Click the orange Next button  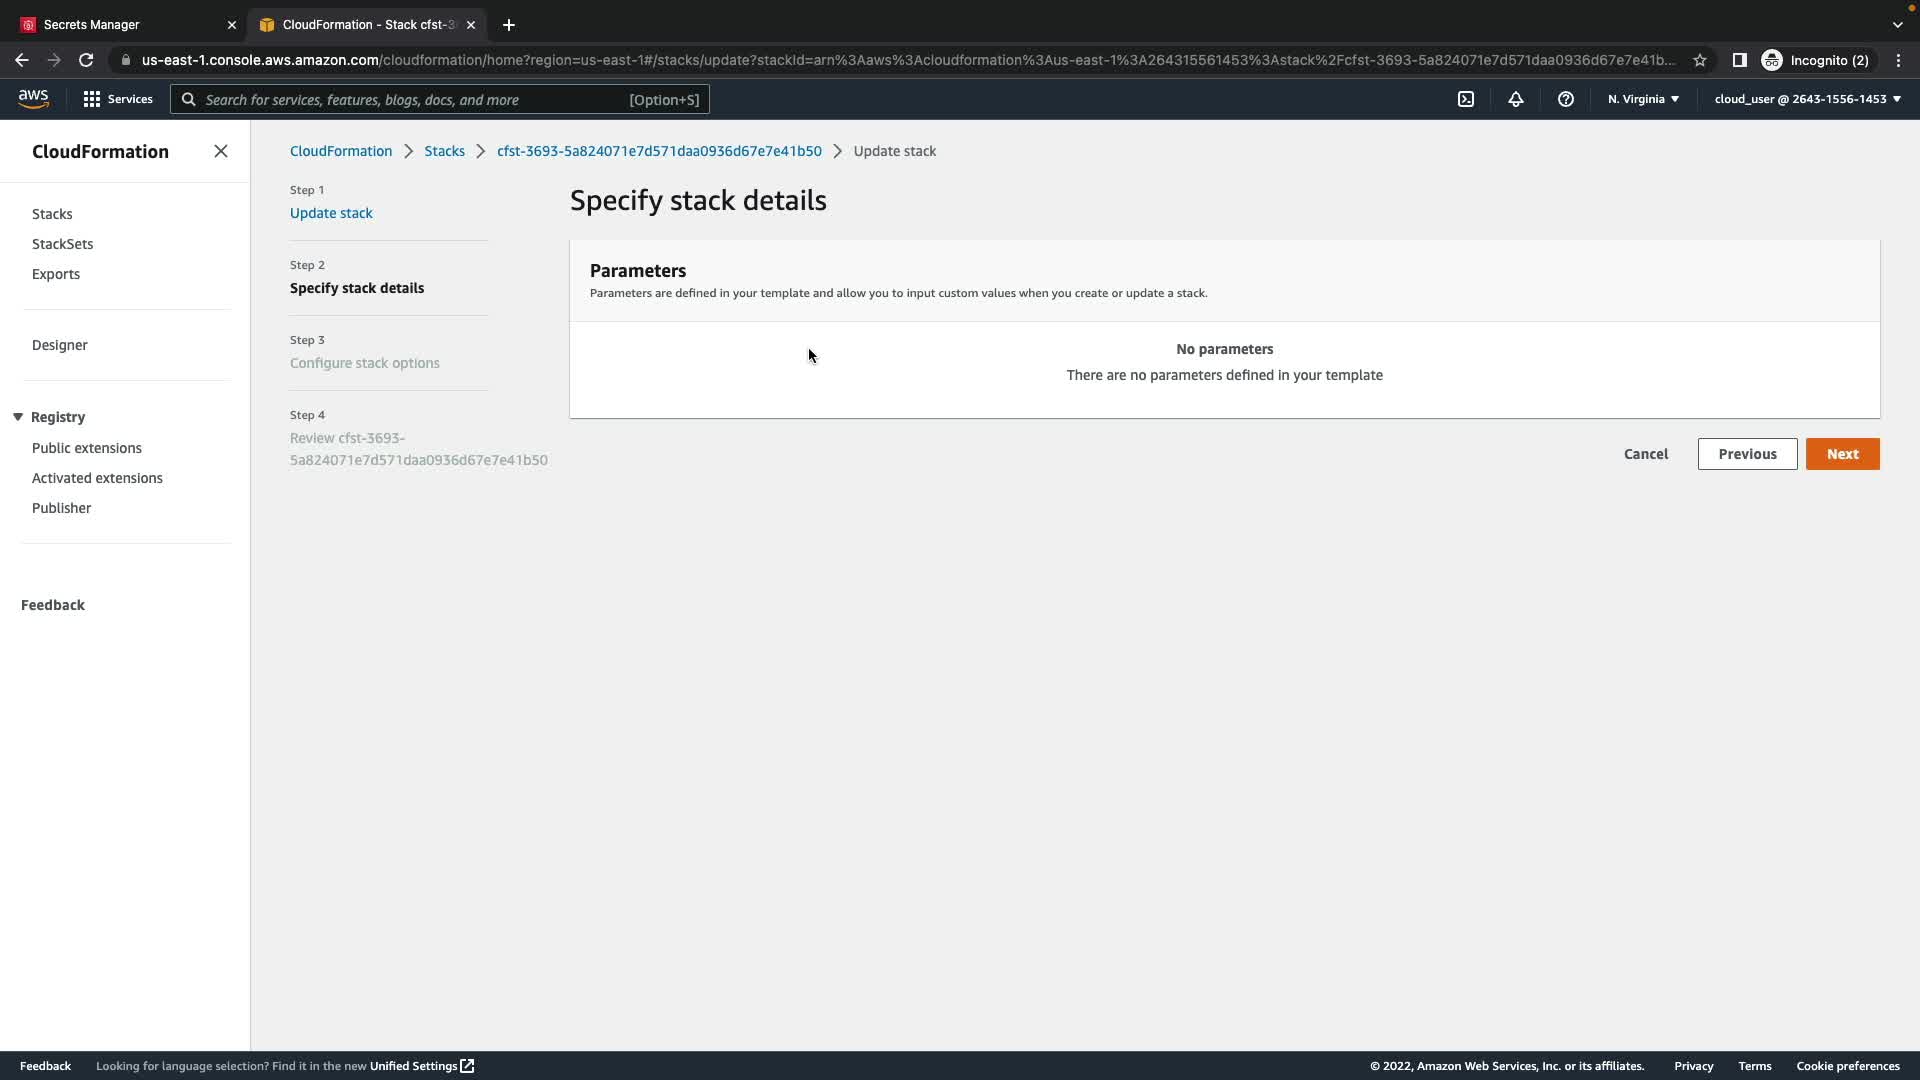click(x=1841, y=454)
